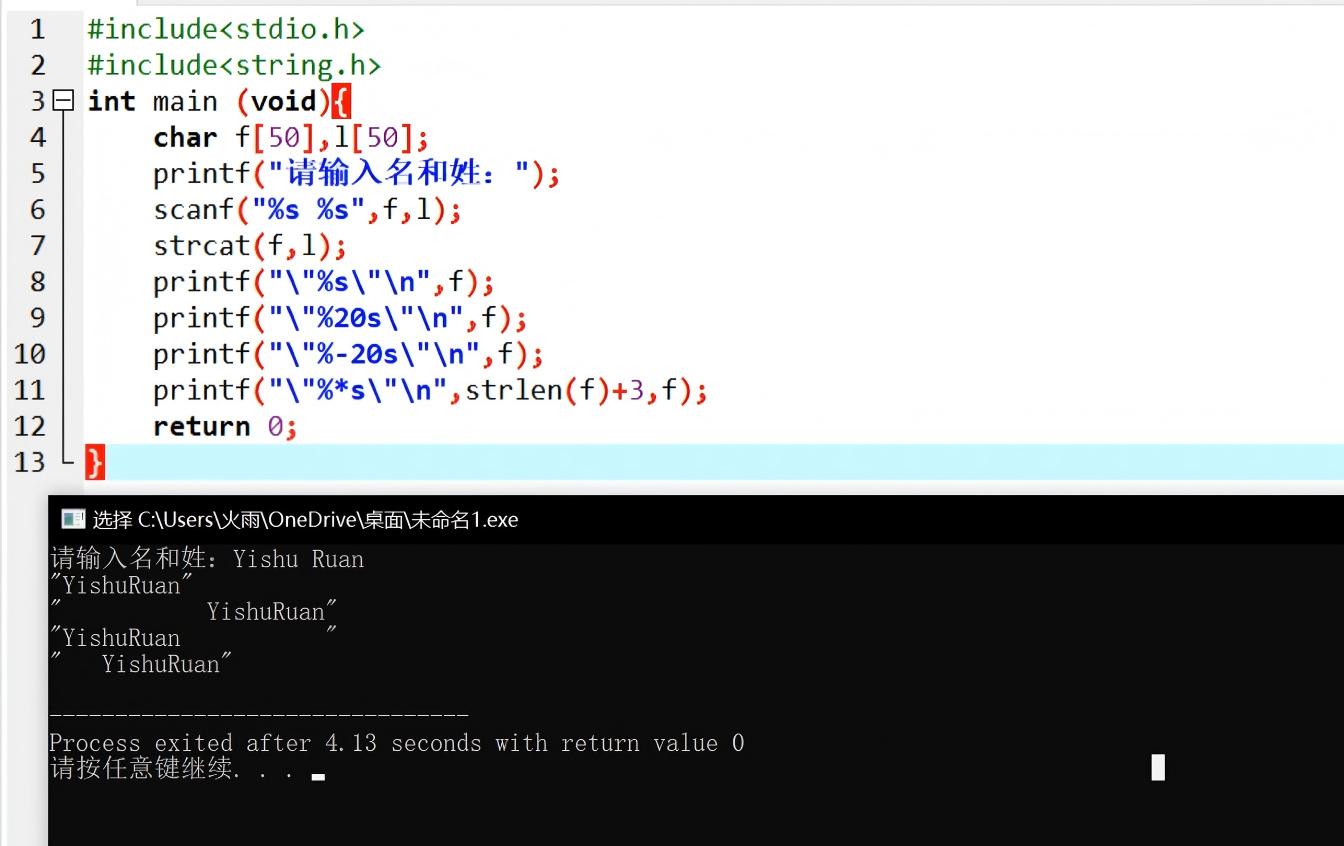Click the printf line with 请输入名和姓
Image resolution: width=1344 pixels, height=846 pixels.
(x=356, y=173)
